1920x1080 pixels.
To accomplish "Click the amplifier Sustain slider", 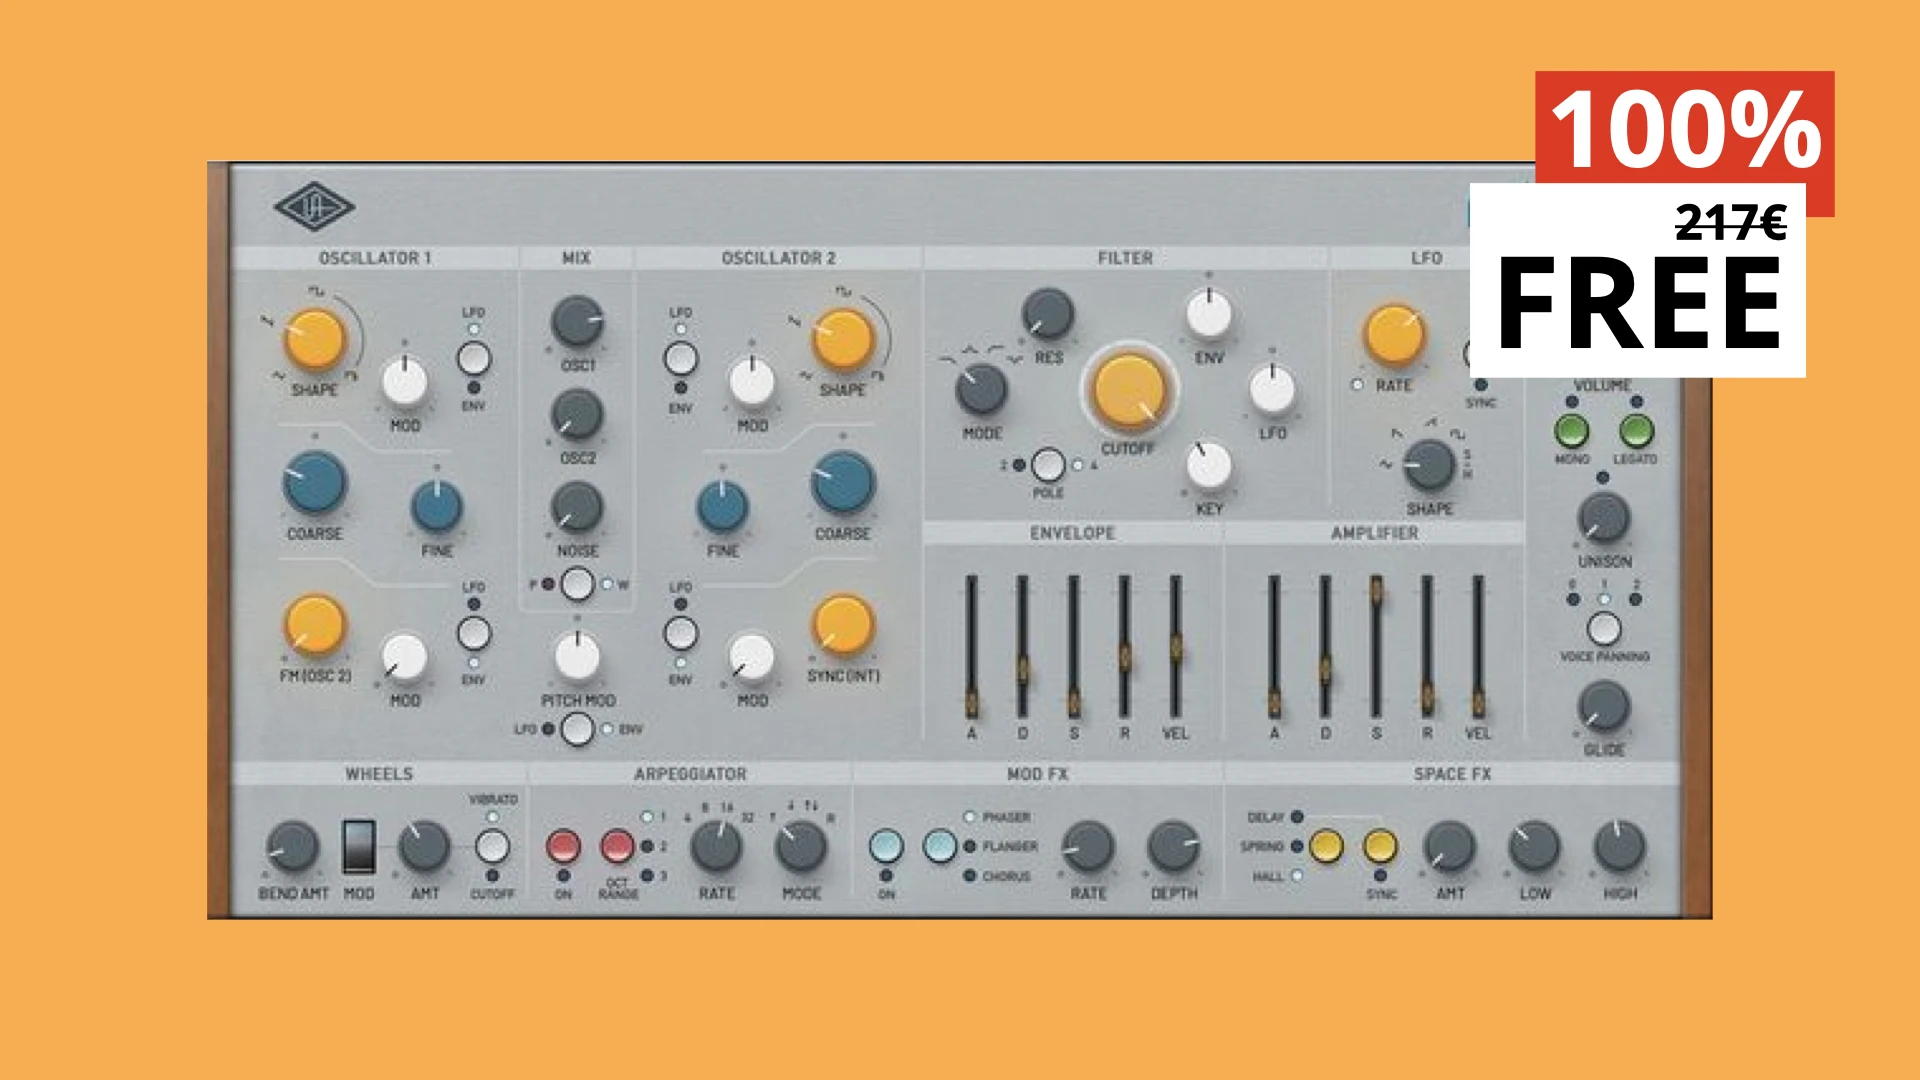I will [x=1376, y=591].
